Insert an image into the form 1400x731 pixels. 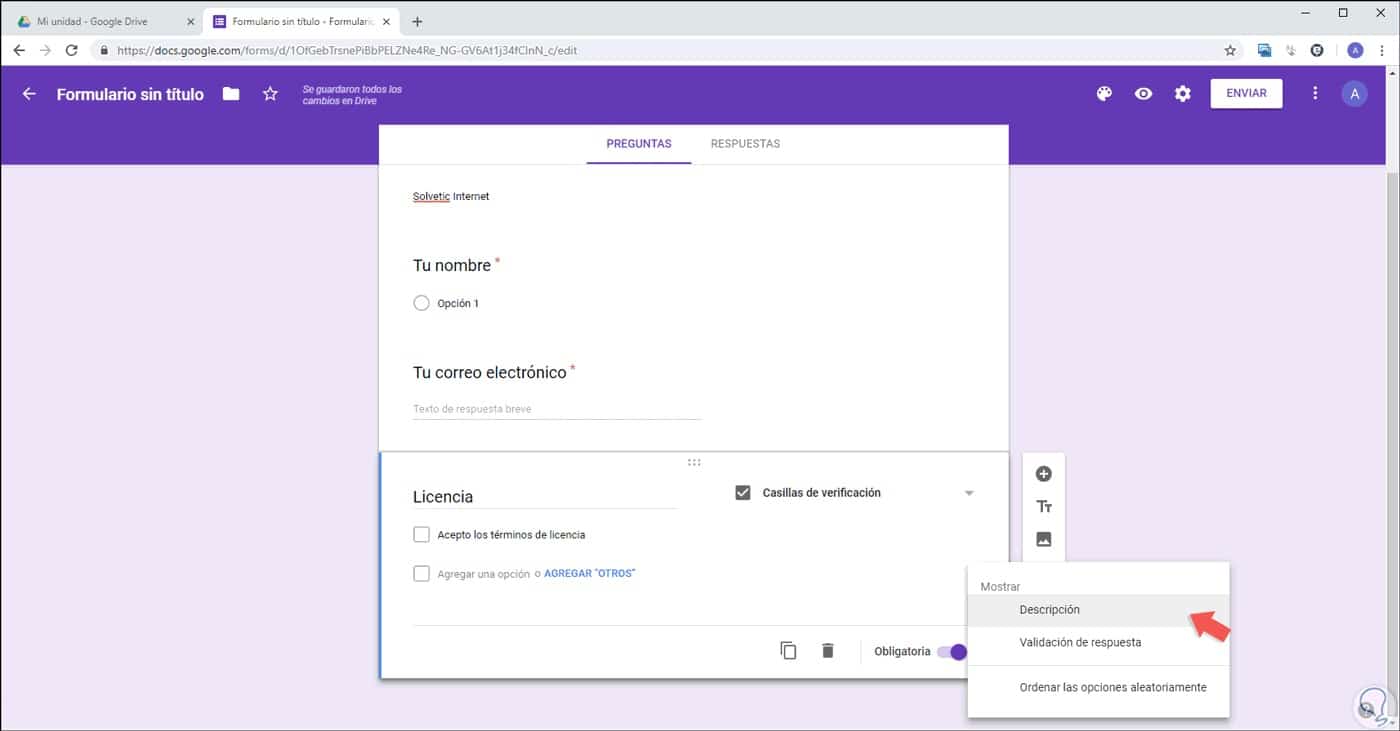[x=1044, y=538]
